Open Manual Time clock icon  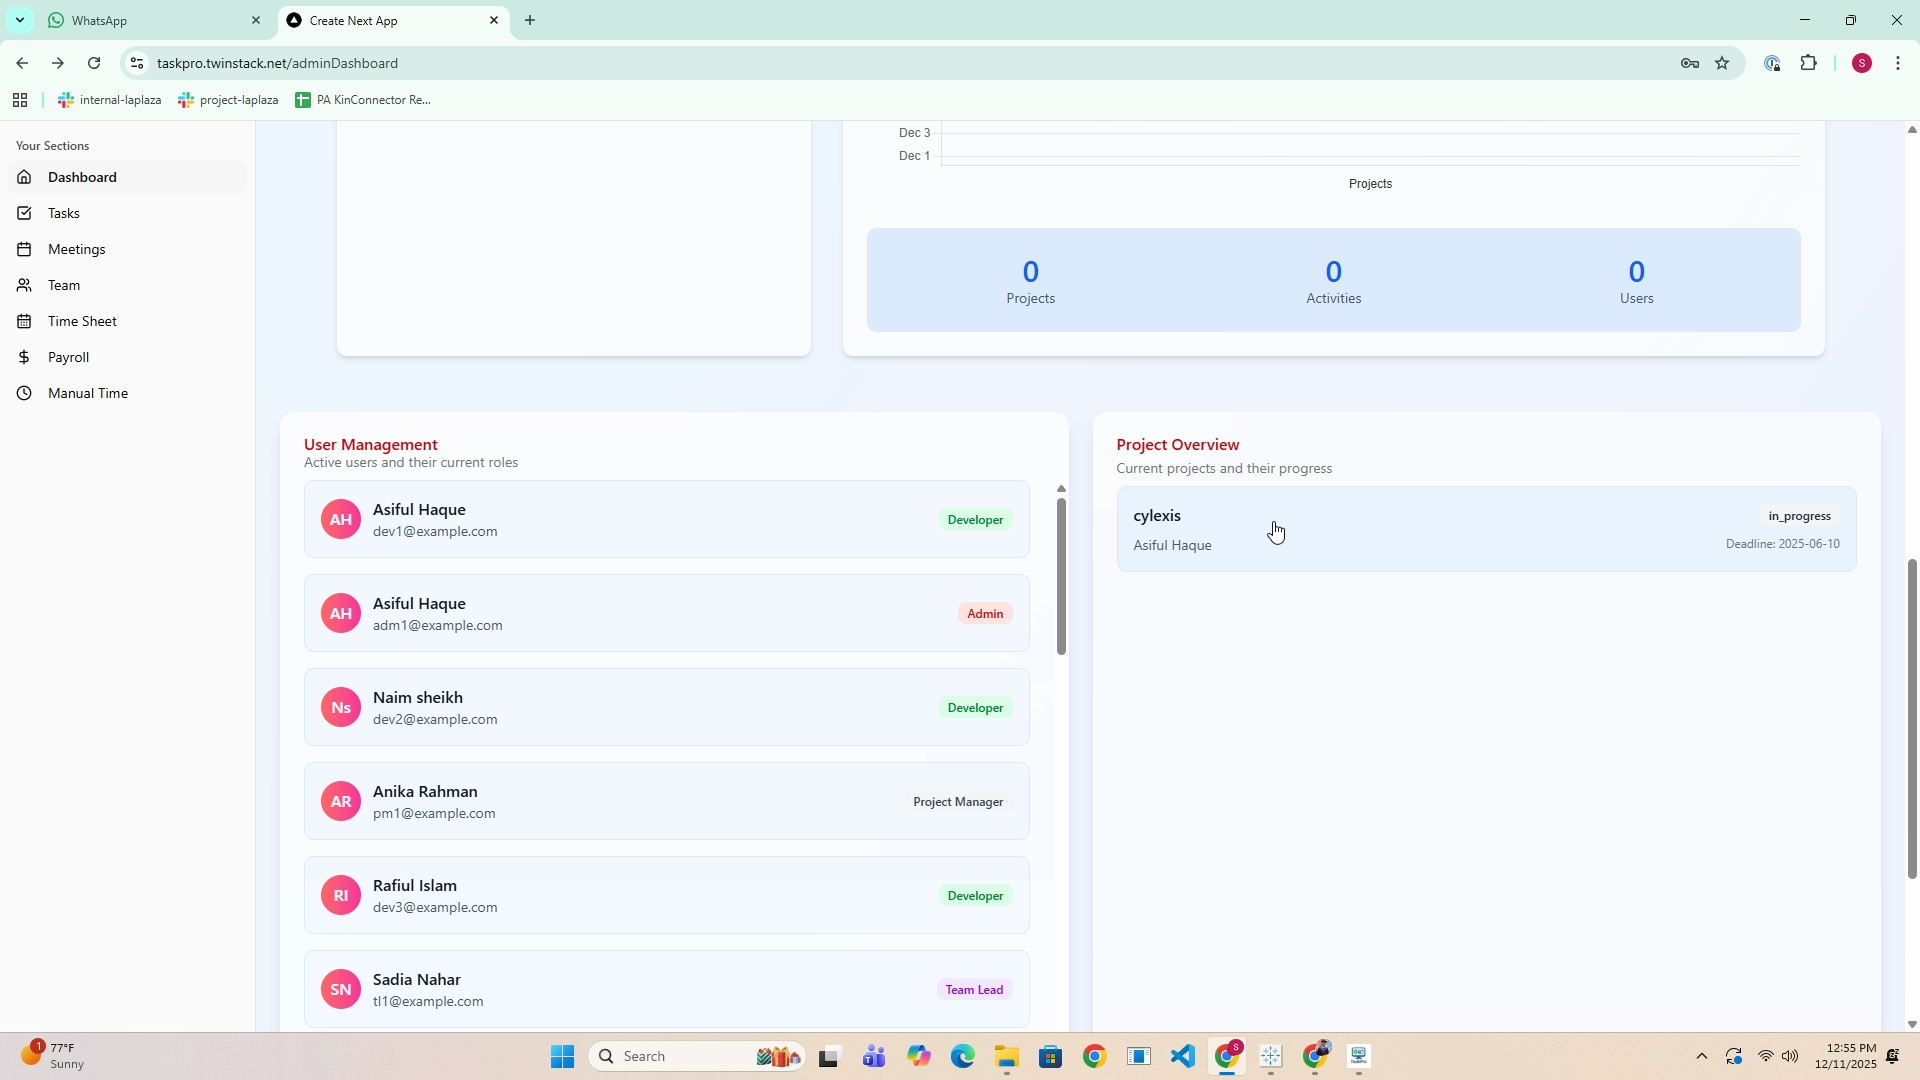(x=24, y=393)
